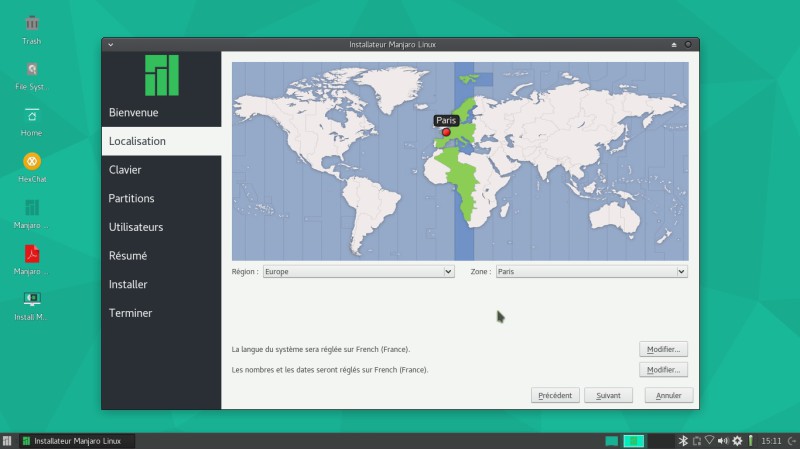Click the shade/roll-up button in the titlebar

(x=674, y=45)
